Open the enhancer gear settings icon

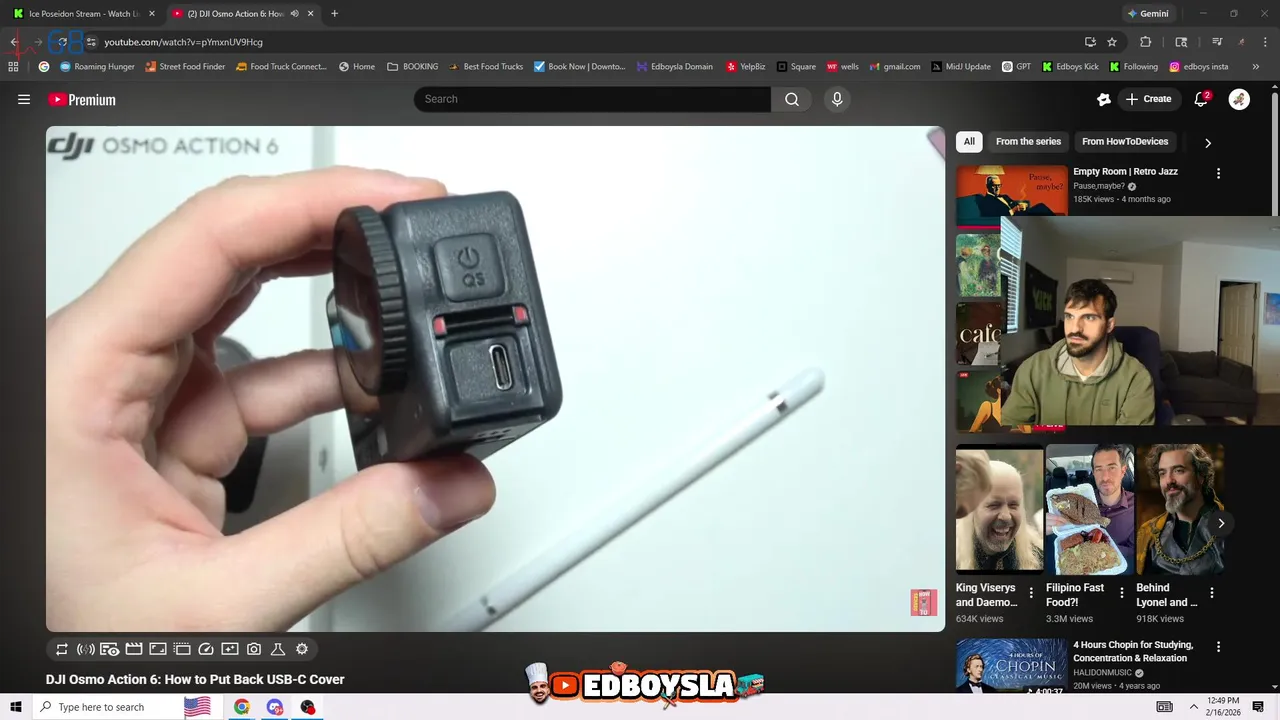[302, 649]
